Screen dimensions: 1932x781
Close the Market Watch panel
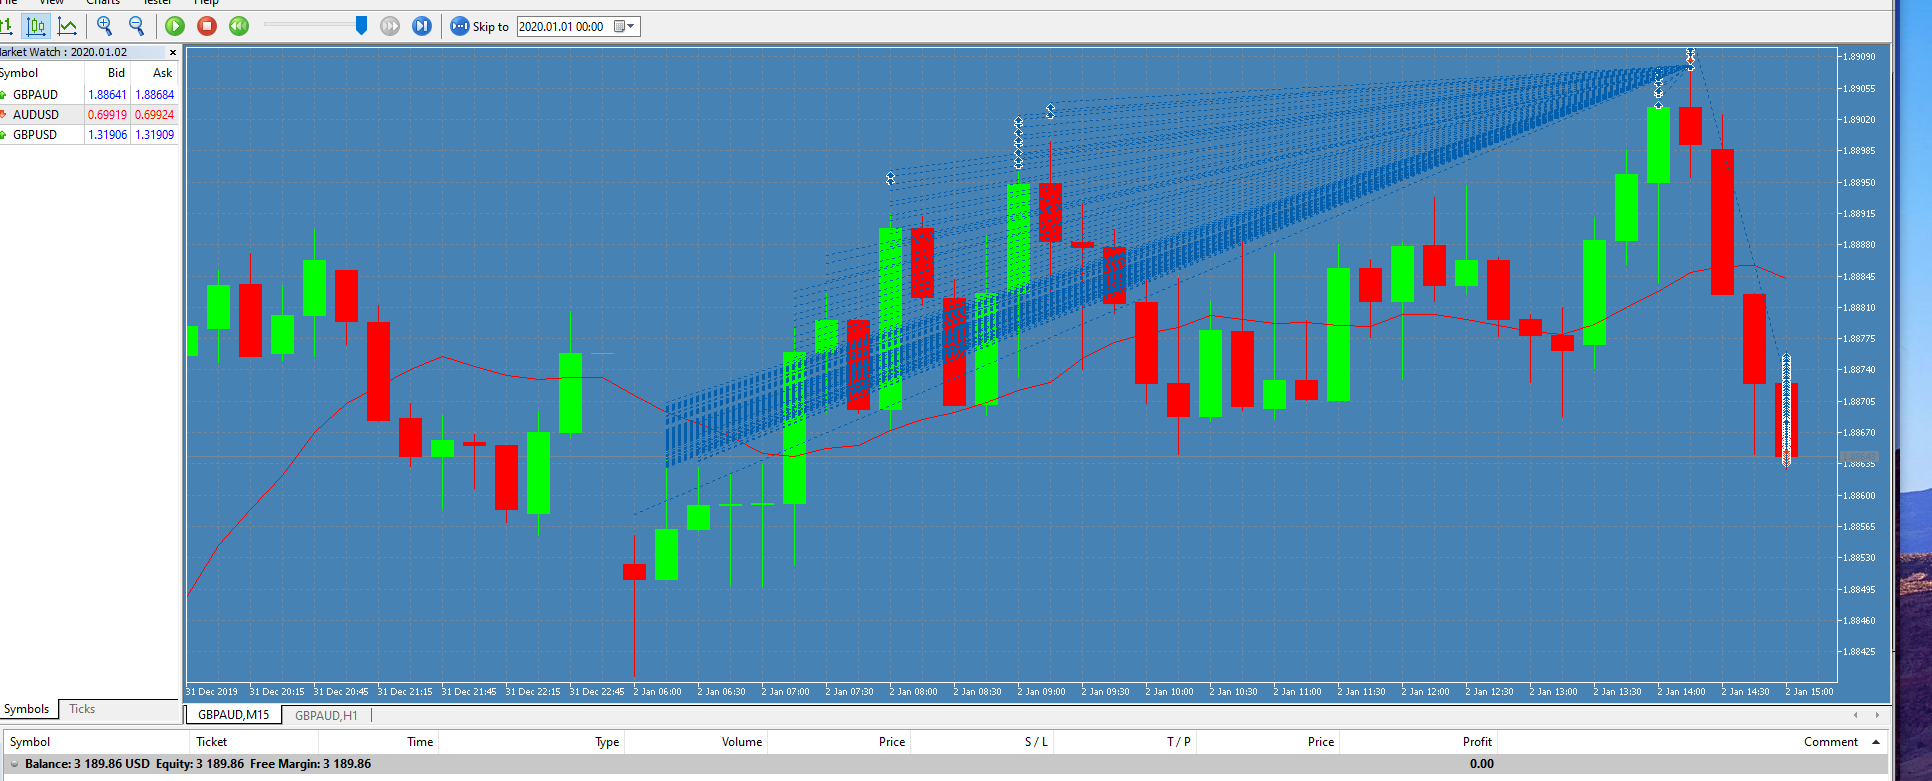click(x=172, y=52)
